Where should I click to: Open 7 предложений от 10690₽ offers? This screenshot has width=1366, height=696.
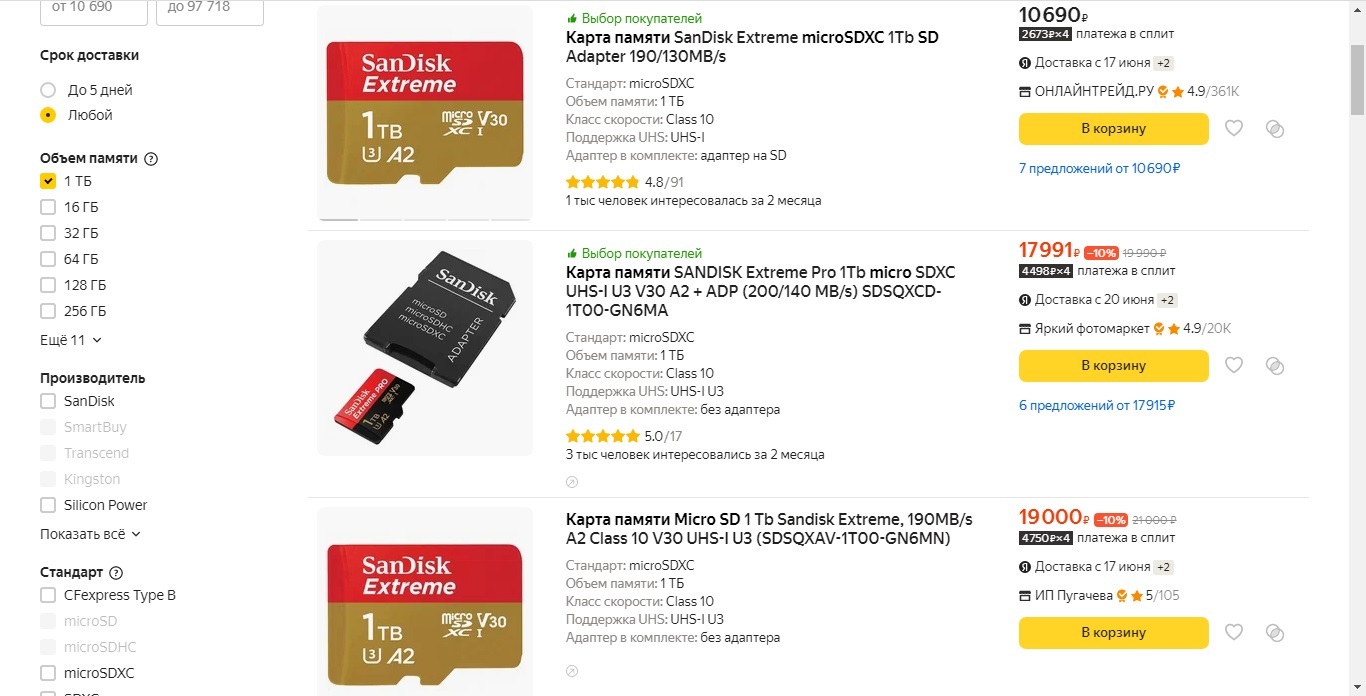pyautogui.click(x=1099, y=168)
